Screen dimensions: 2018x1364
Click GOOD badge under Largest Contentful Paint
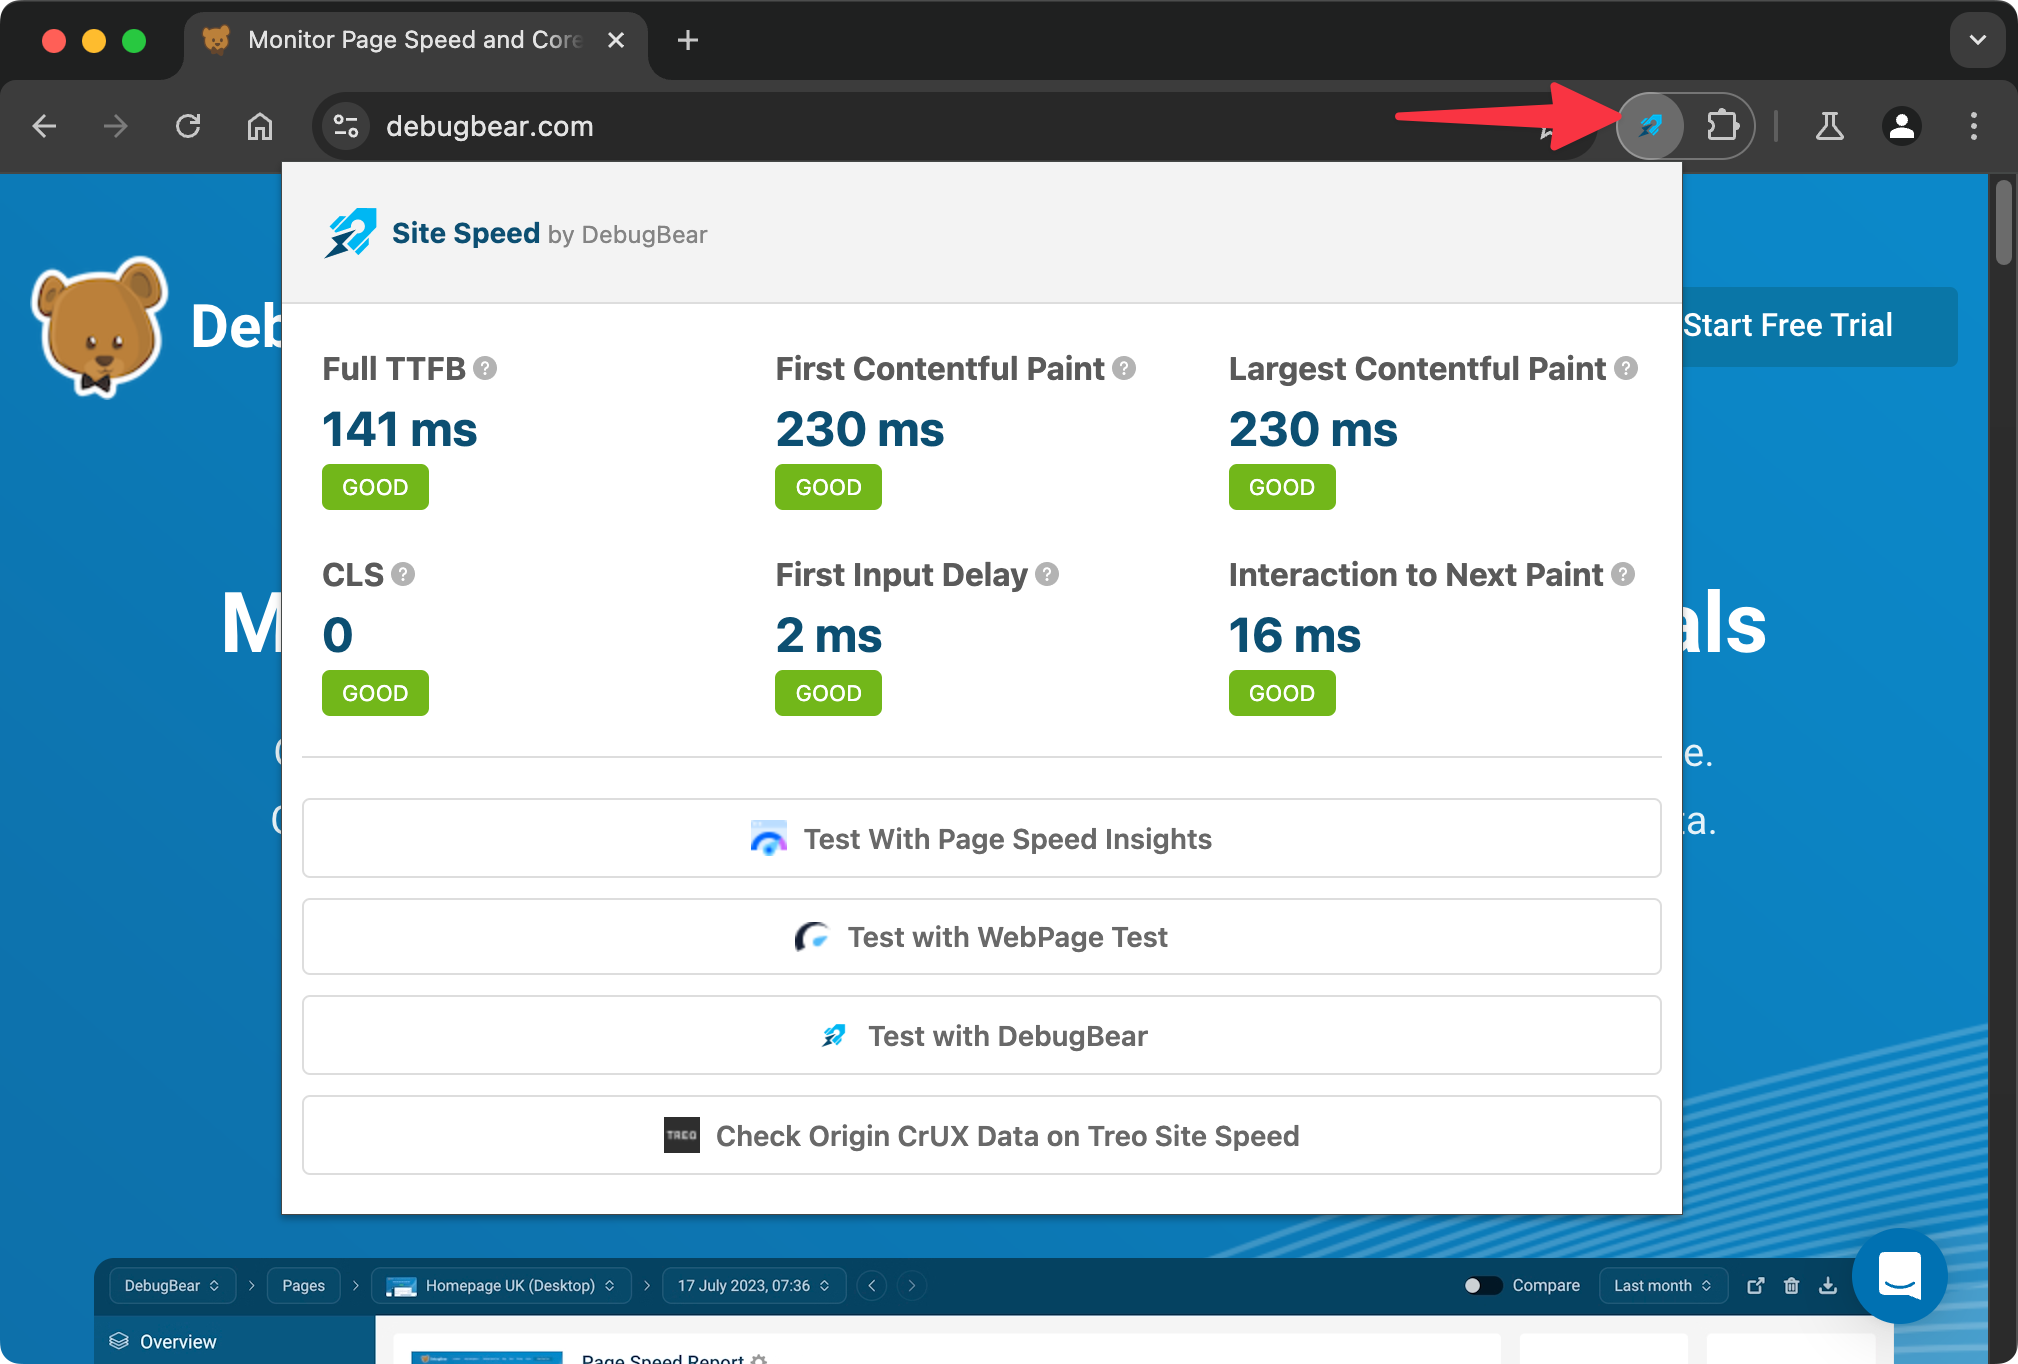(x=1281, y=487)
